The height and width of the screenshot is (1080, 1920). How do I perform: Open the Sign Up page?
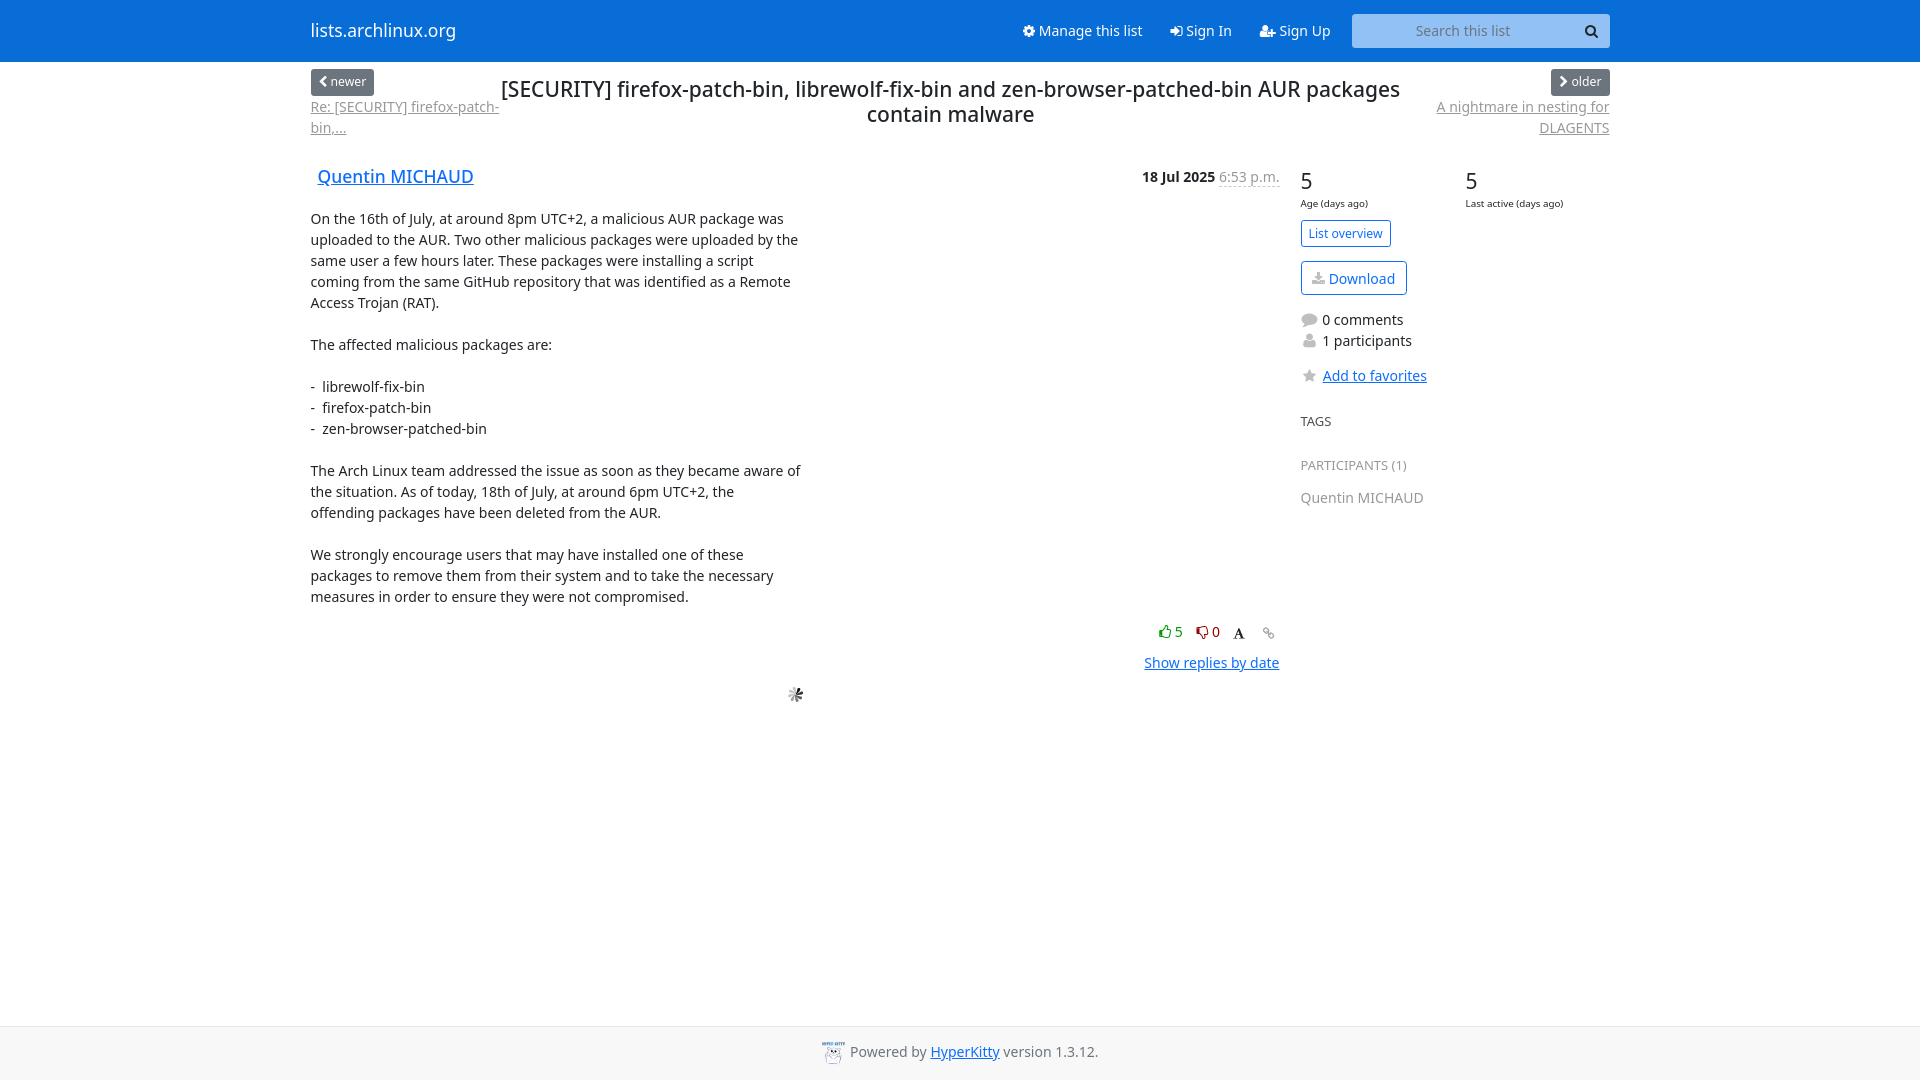pos(1294,31)
